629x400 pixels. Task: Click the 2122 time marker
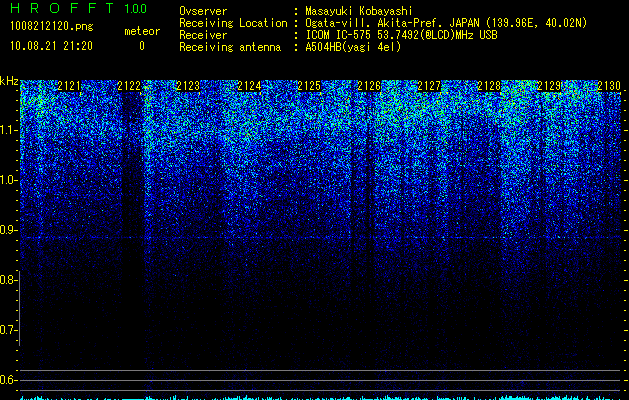(129, 86)
